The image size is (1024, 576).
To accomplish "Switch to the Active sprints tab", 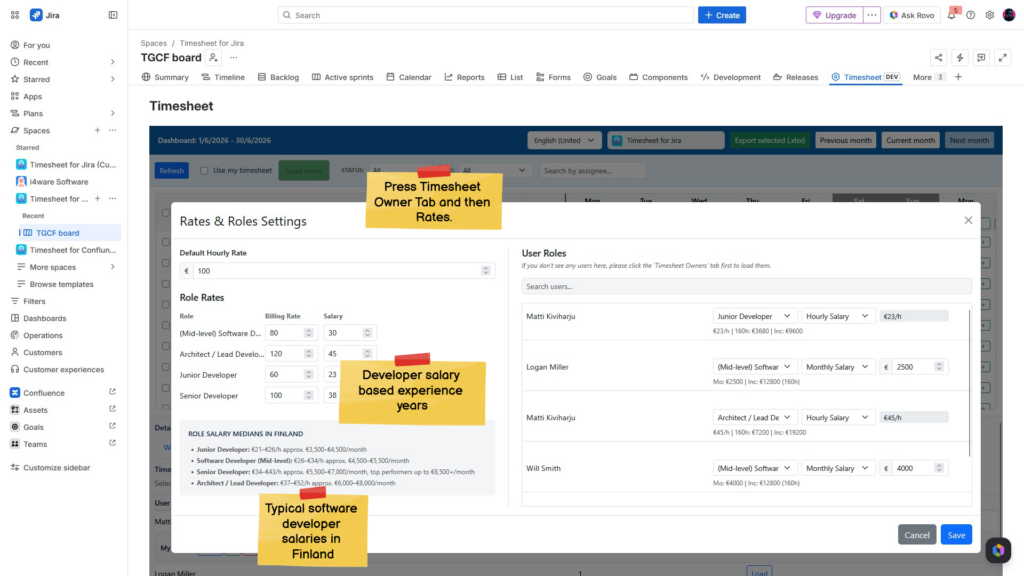I will 342,77.
